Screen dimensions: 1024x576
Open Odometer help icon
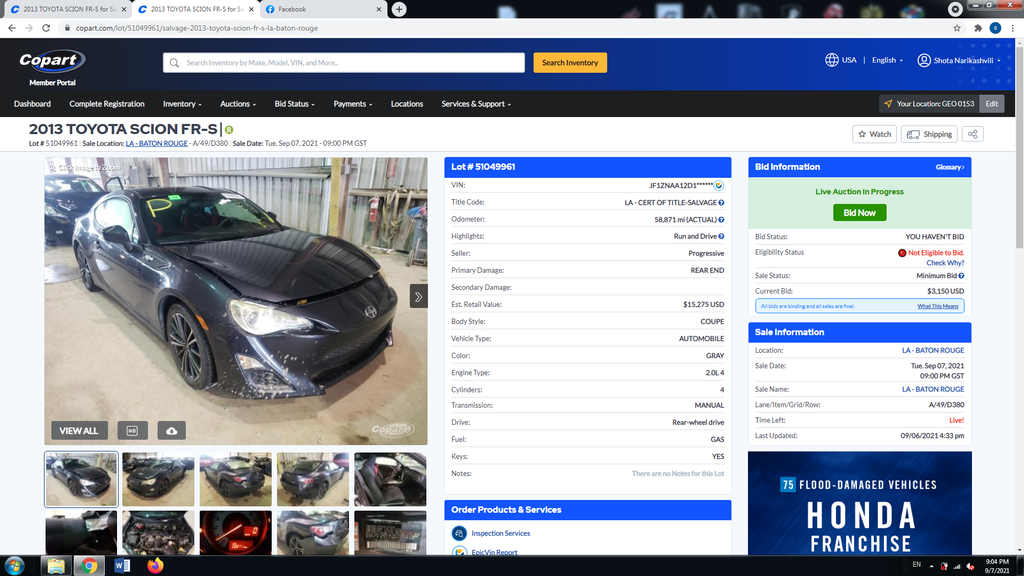tap(721, 219)
